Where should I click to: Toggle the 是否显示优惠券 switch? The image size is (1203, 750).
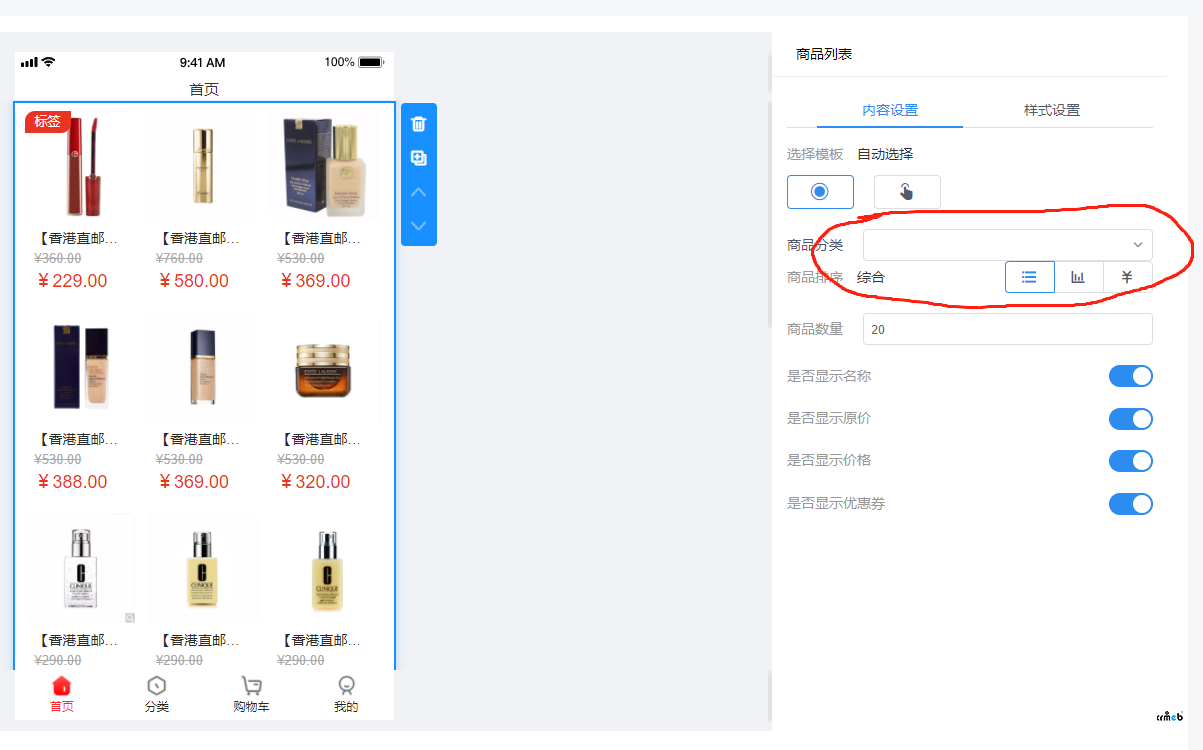[x=1131, y=503]
